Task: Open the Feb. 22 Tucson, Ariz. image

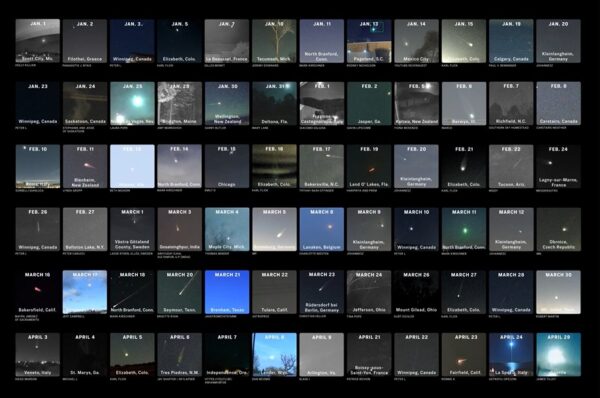Action: coord(511,166)
